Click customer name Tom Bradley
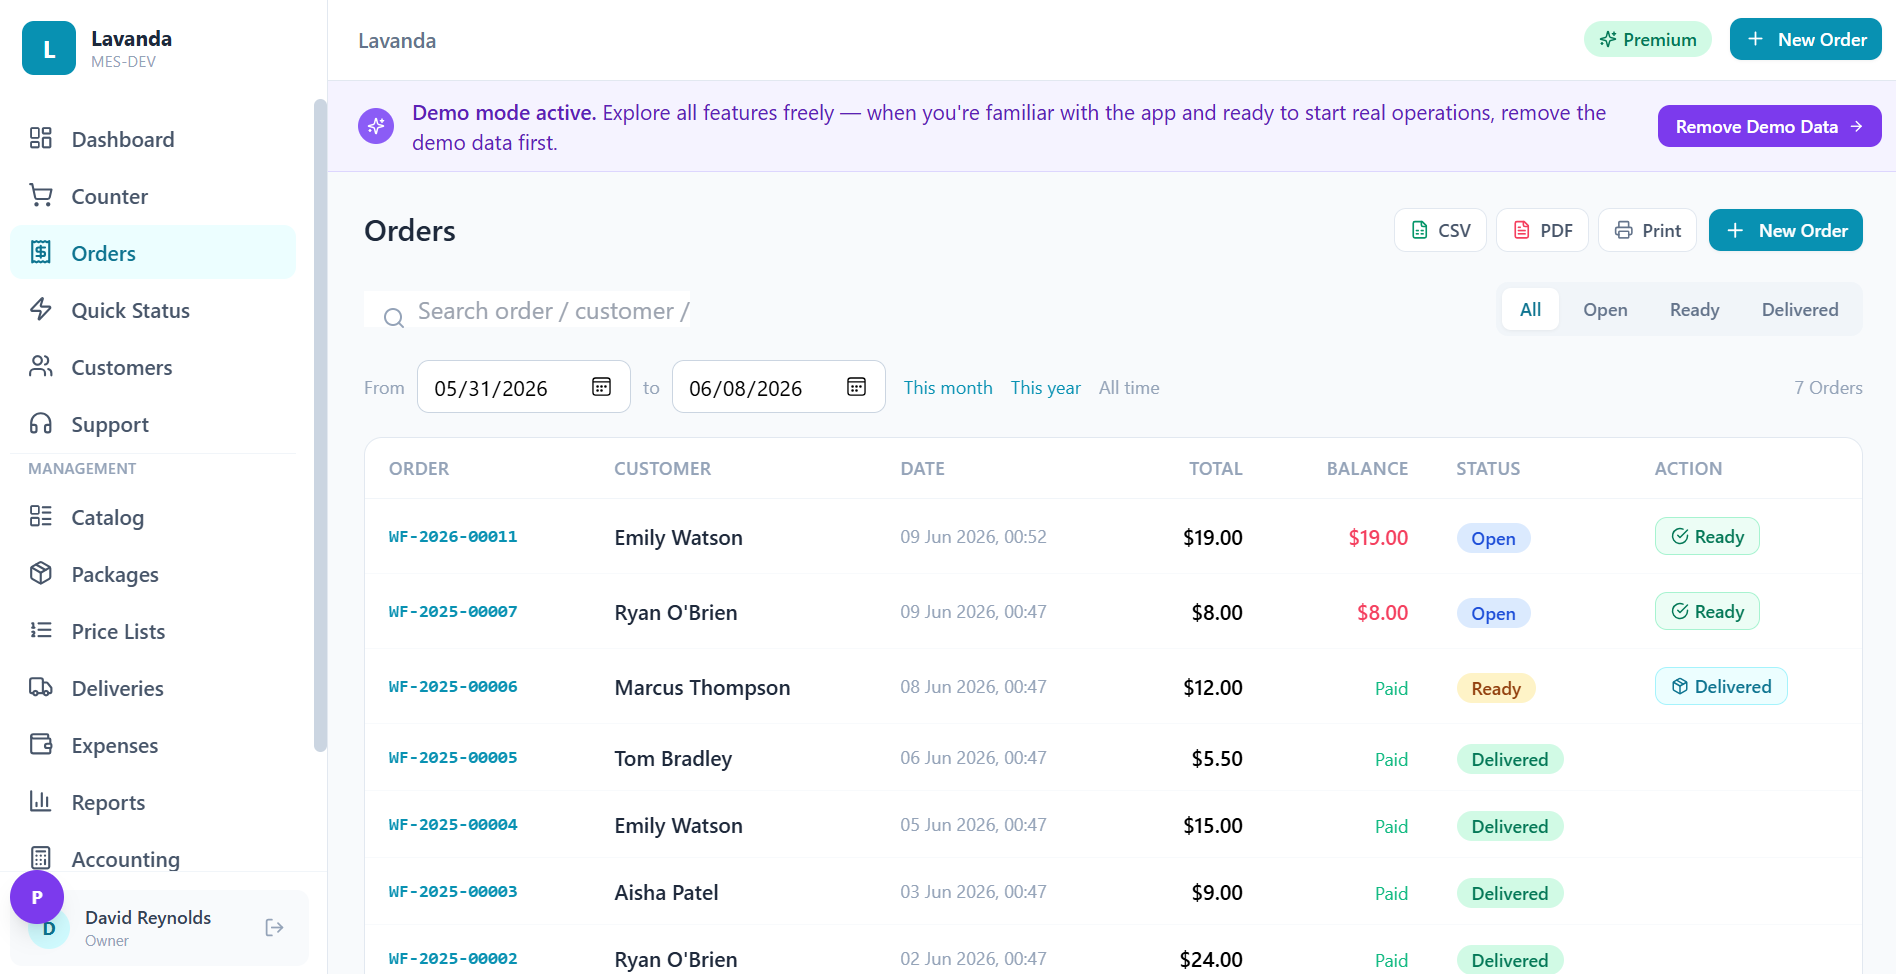1896x974 pixels. point(673,758)
